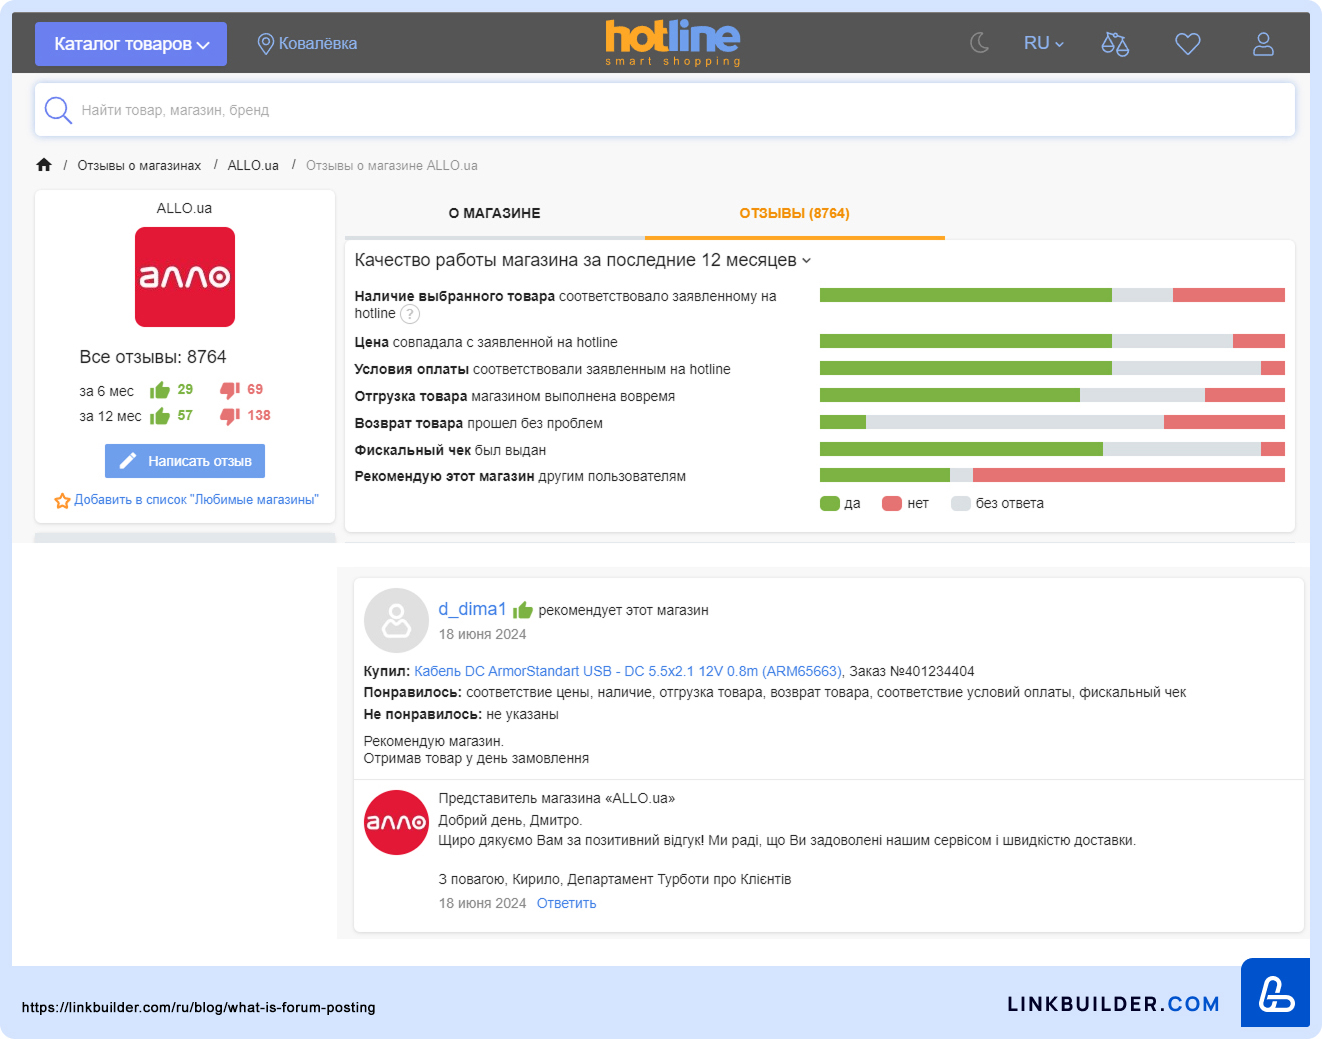The height and width of the screenshot is (1039, 1322).
Task: Click the Рекомендую этот магазин rating bar
Action: tap(1052, 475)
